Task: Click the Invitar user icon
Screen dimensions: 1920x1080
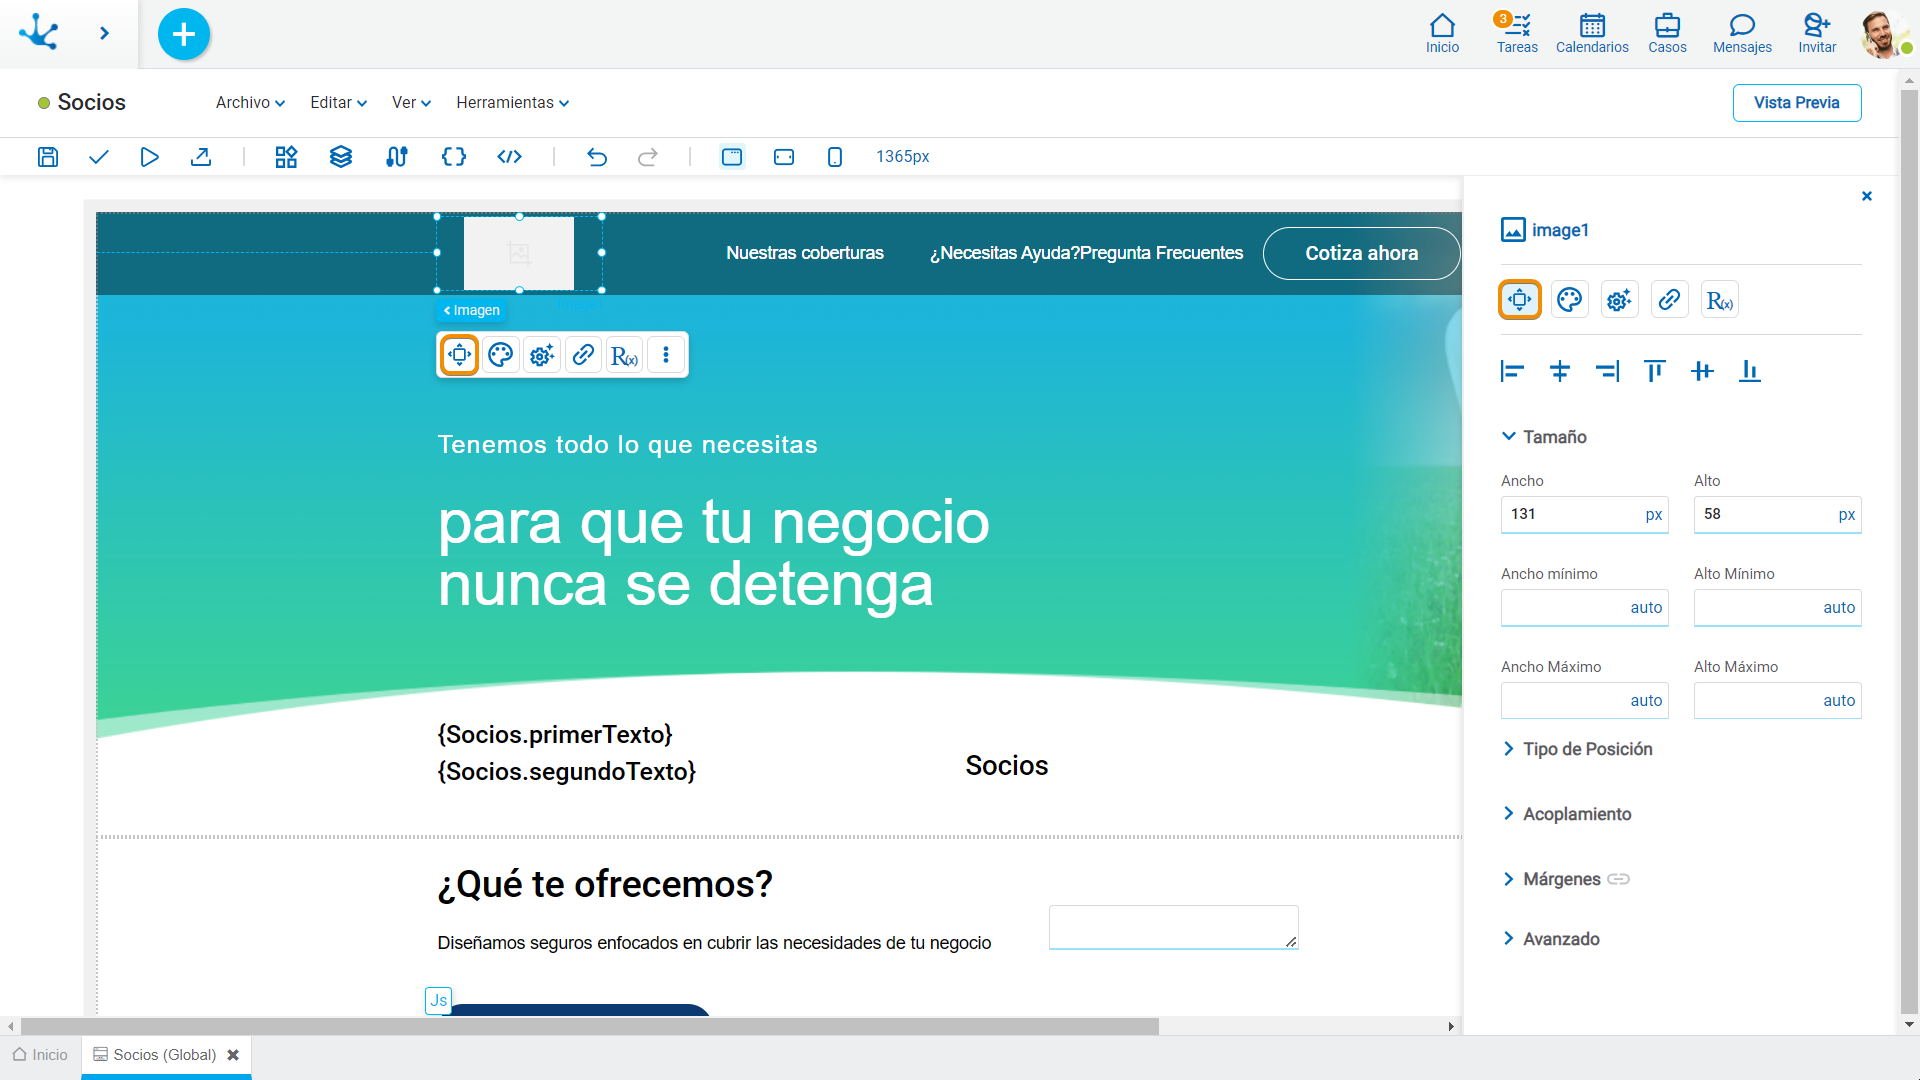Action: click(x=1817, y=33)
